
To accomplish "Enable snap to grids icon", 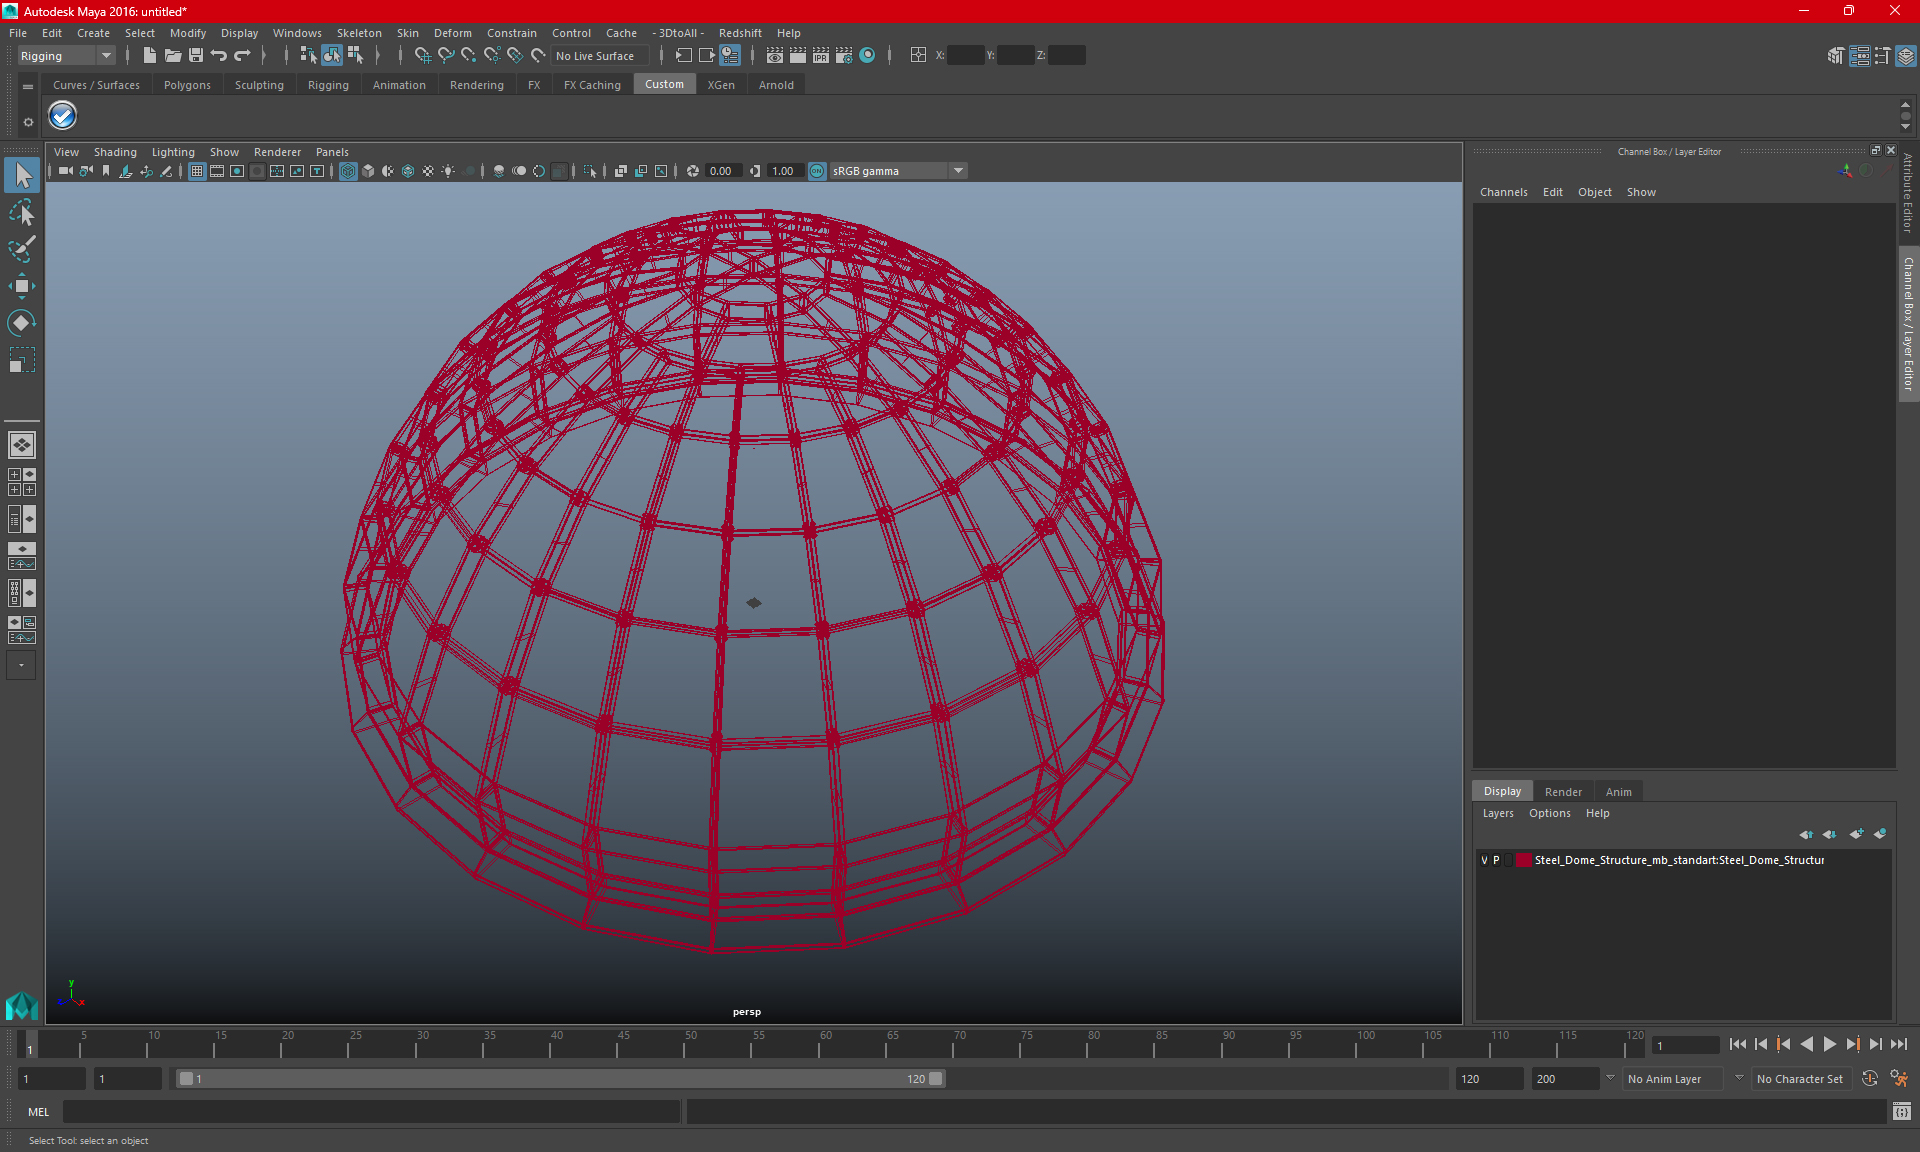I will coord(423,56).
